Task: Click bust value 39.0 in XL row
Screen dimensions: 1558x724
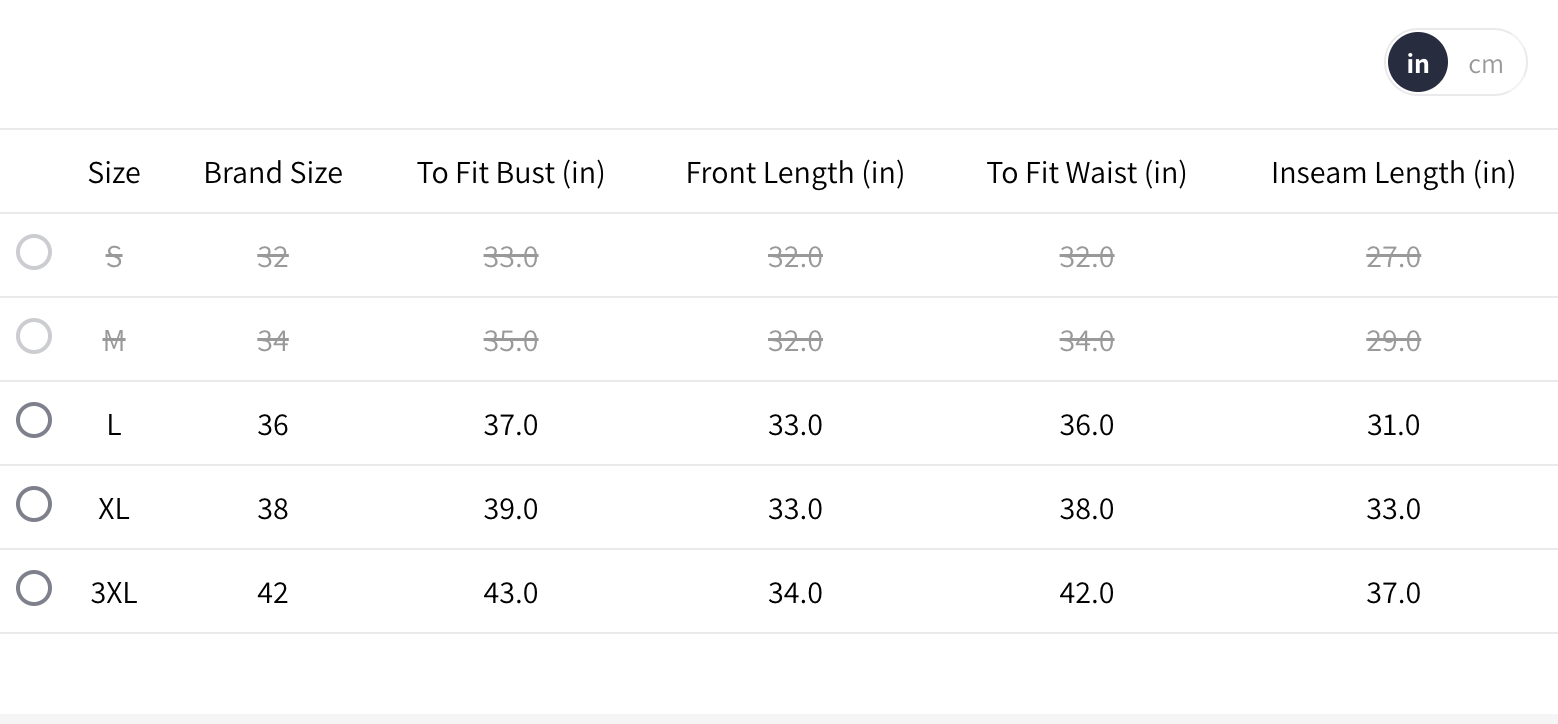Action: coord(511,509)
